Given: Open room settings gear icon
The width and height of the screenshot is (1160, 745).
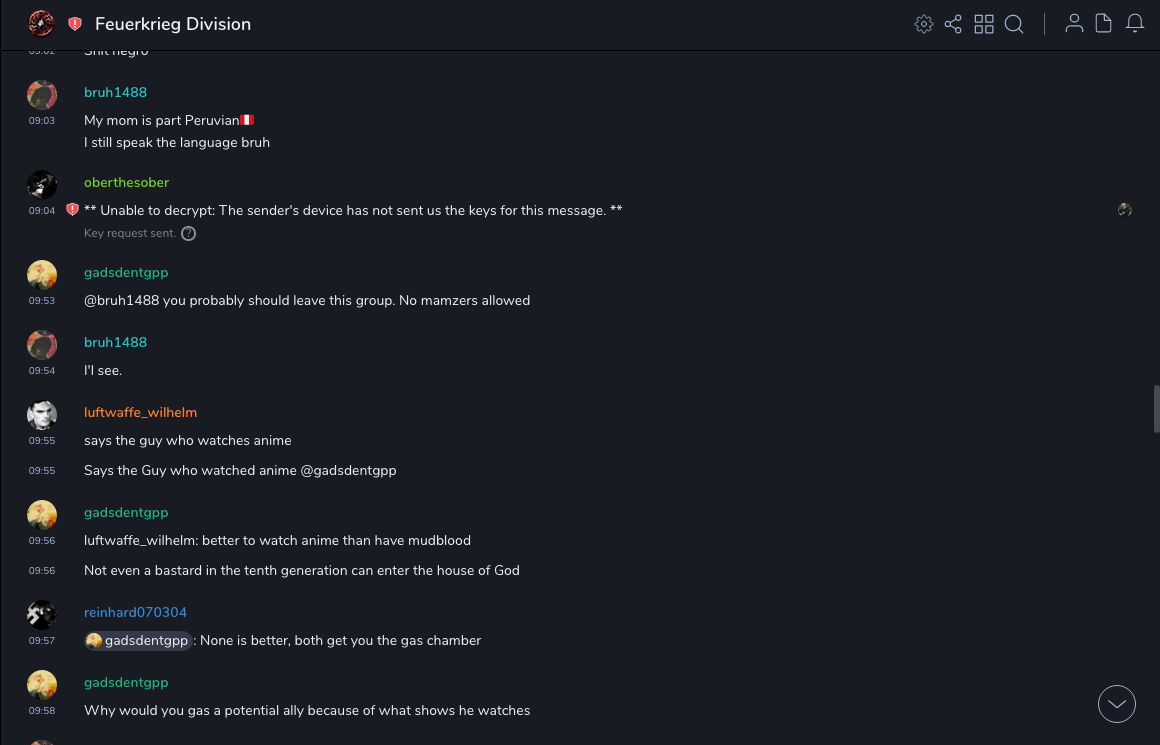Looking at the screenshot, I should [924, 24].
